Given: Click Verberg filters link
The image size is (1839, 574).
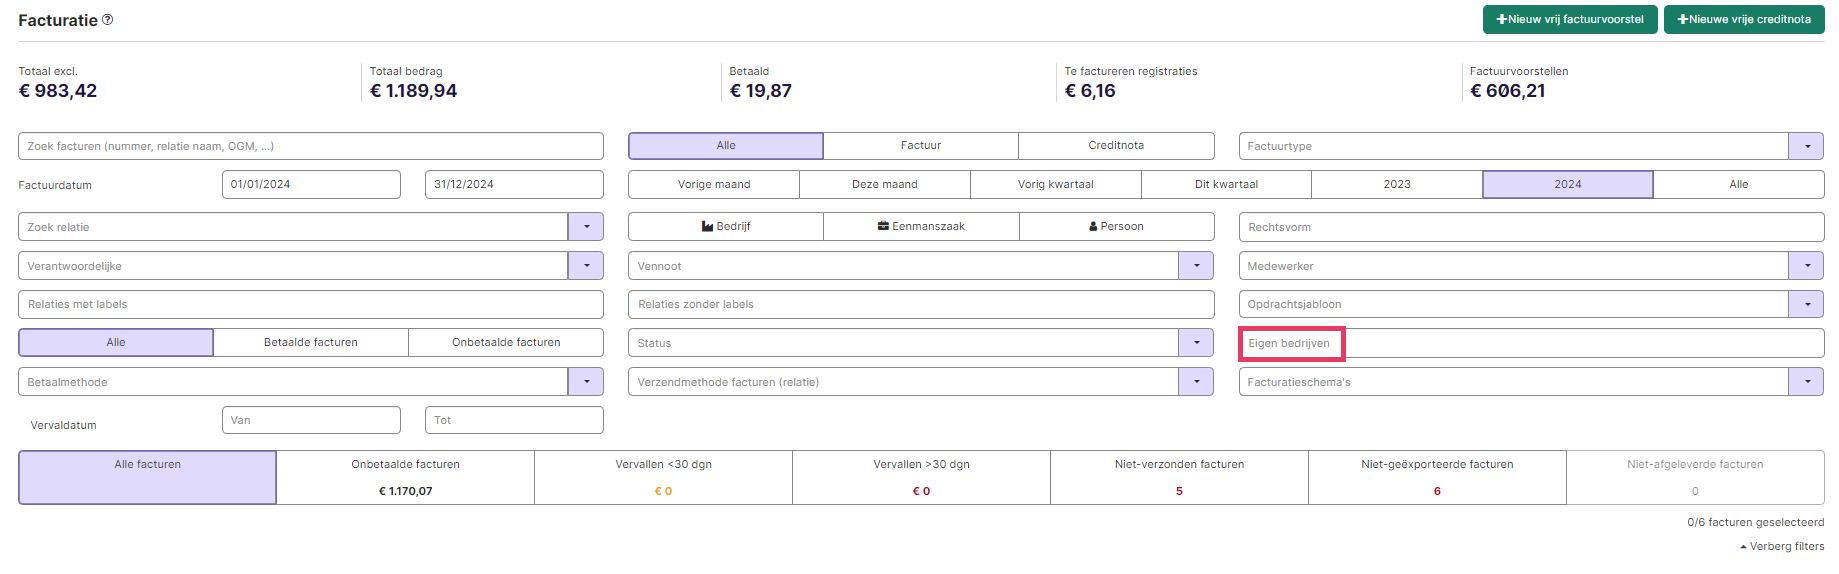Looking at the screenshot, I should [x=1782, y=546].
